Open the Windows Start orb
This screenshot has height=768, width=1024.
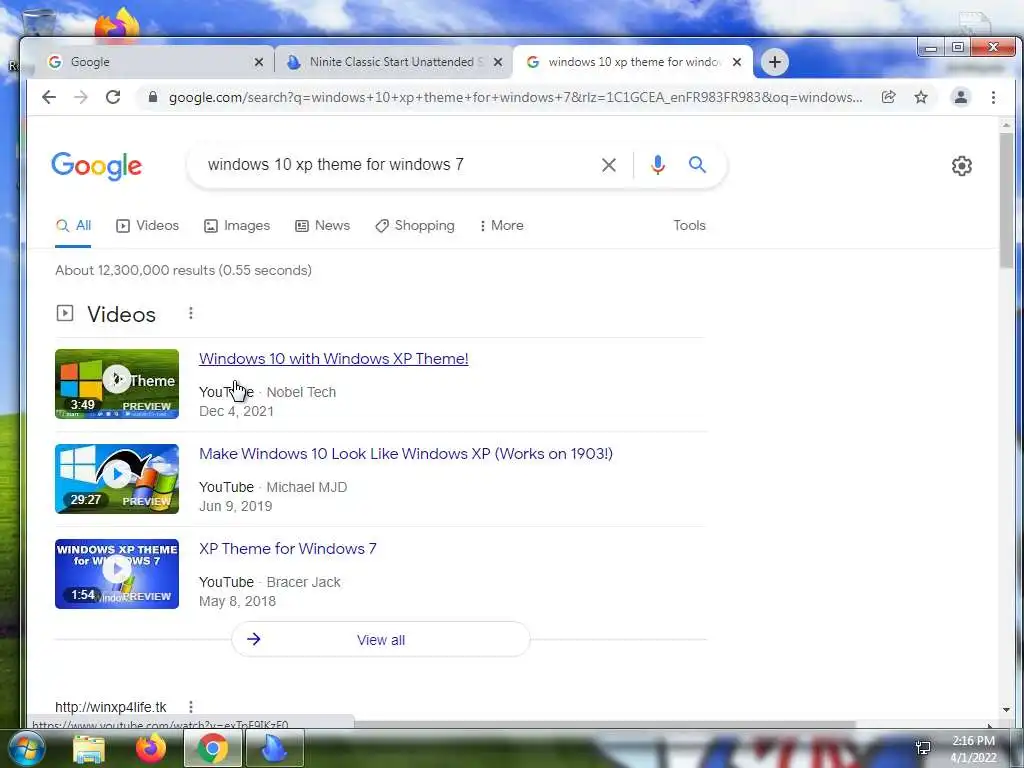point(27,748)
